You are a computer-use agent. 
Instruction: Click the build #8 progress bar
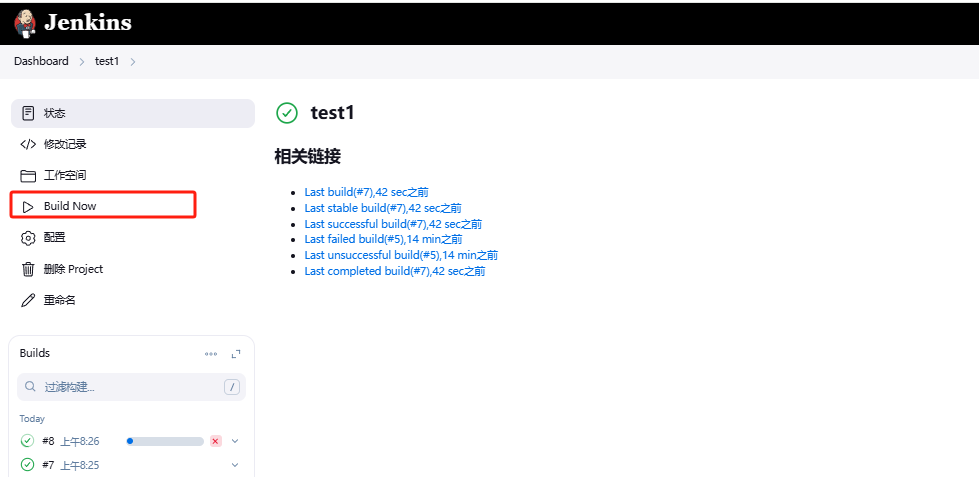point(165,441)
